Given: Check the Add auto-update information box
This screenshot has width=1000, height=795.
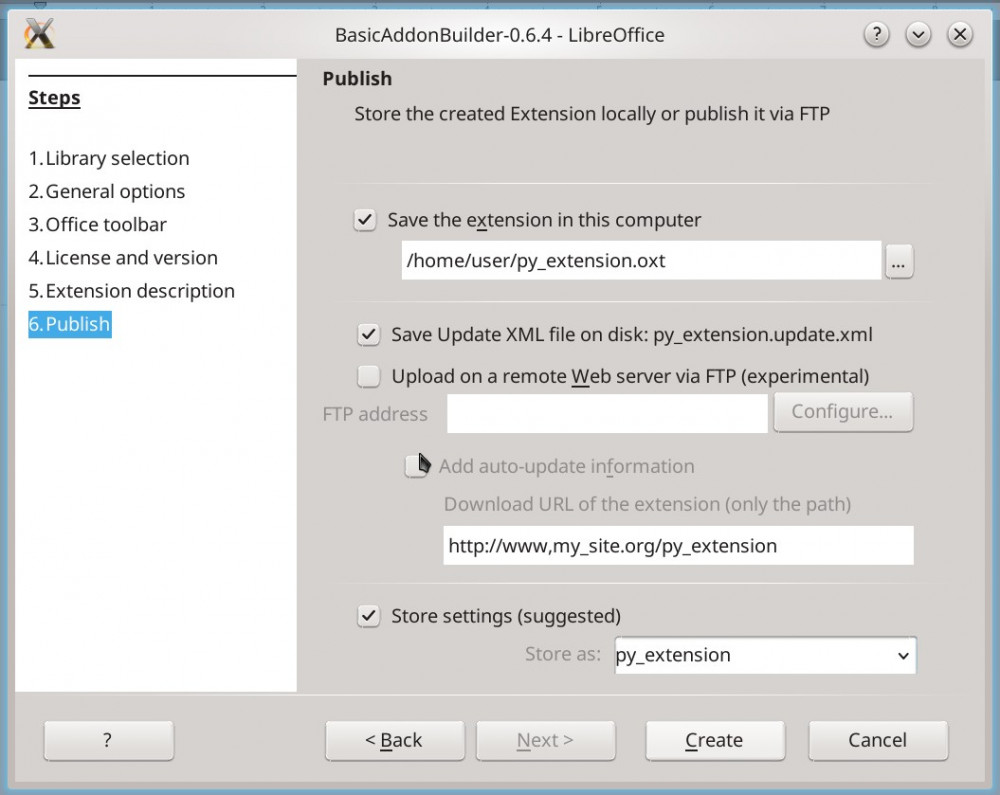Looking at the screenshot, I should [415, 466].
